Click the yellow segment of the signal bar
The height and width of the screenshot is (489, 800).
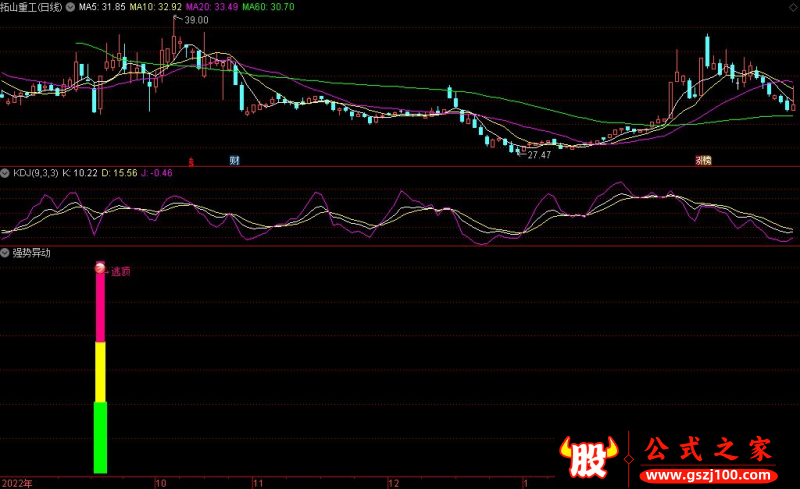(100, 372)
